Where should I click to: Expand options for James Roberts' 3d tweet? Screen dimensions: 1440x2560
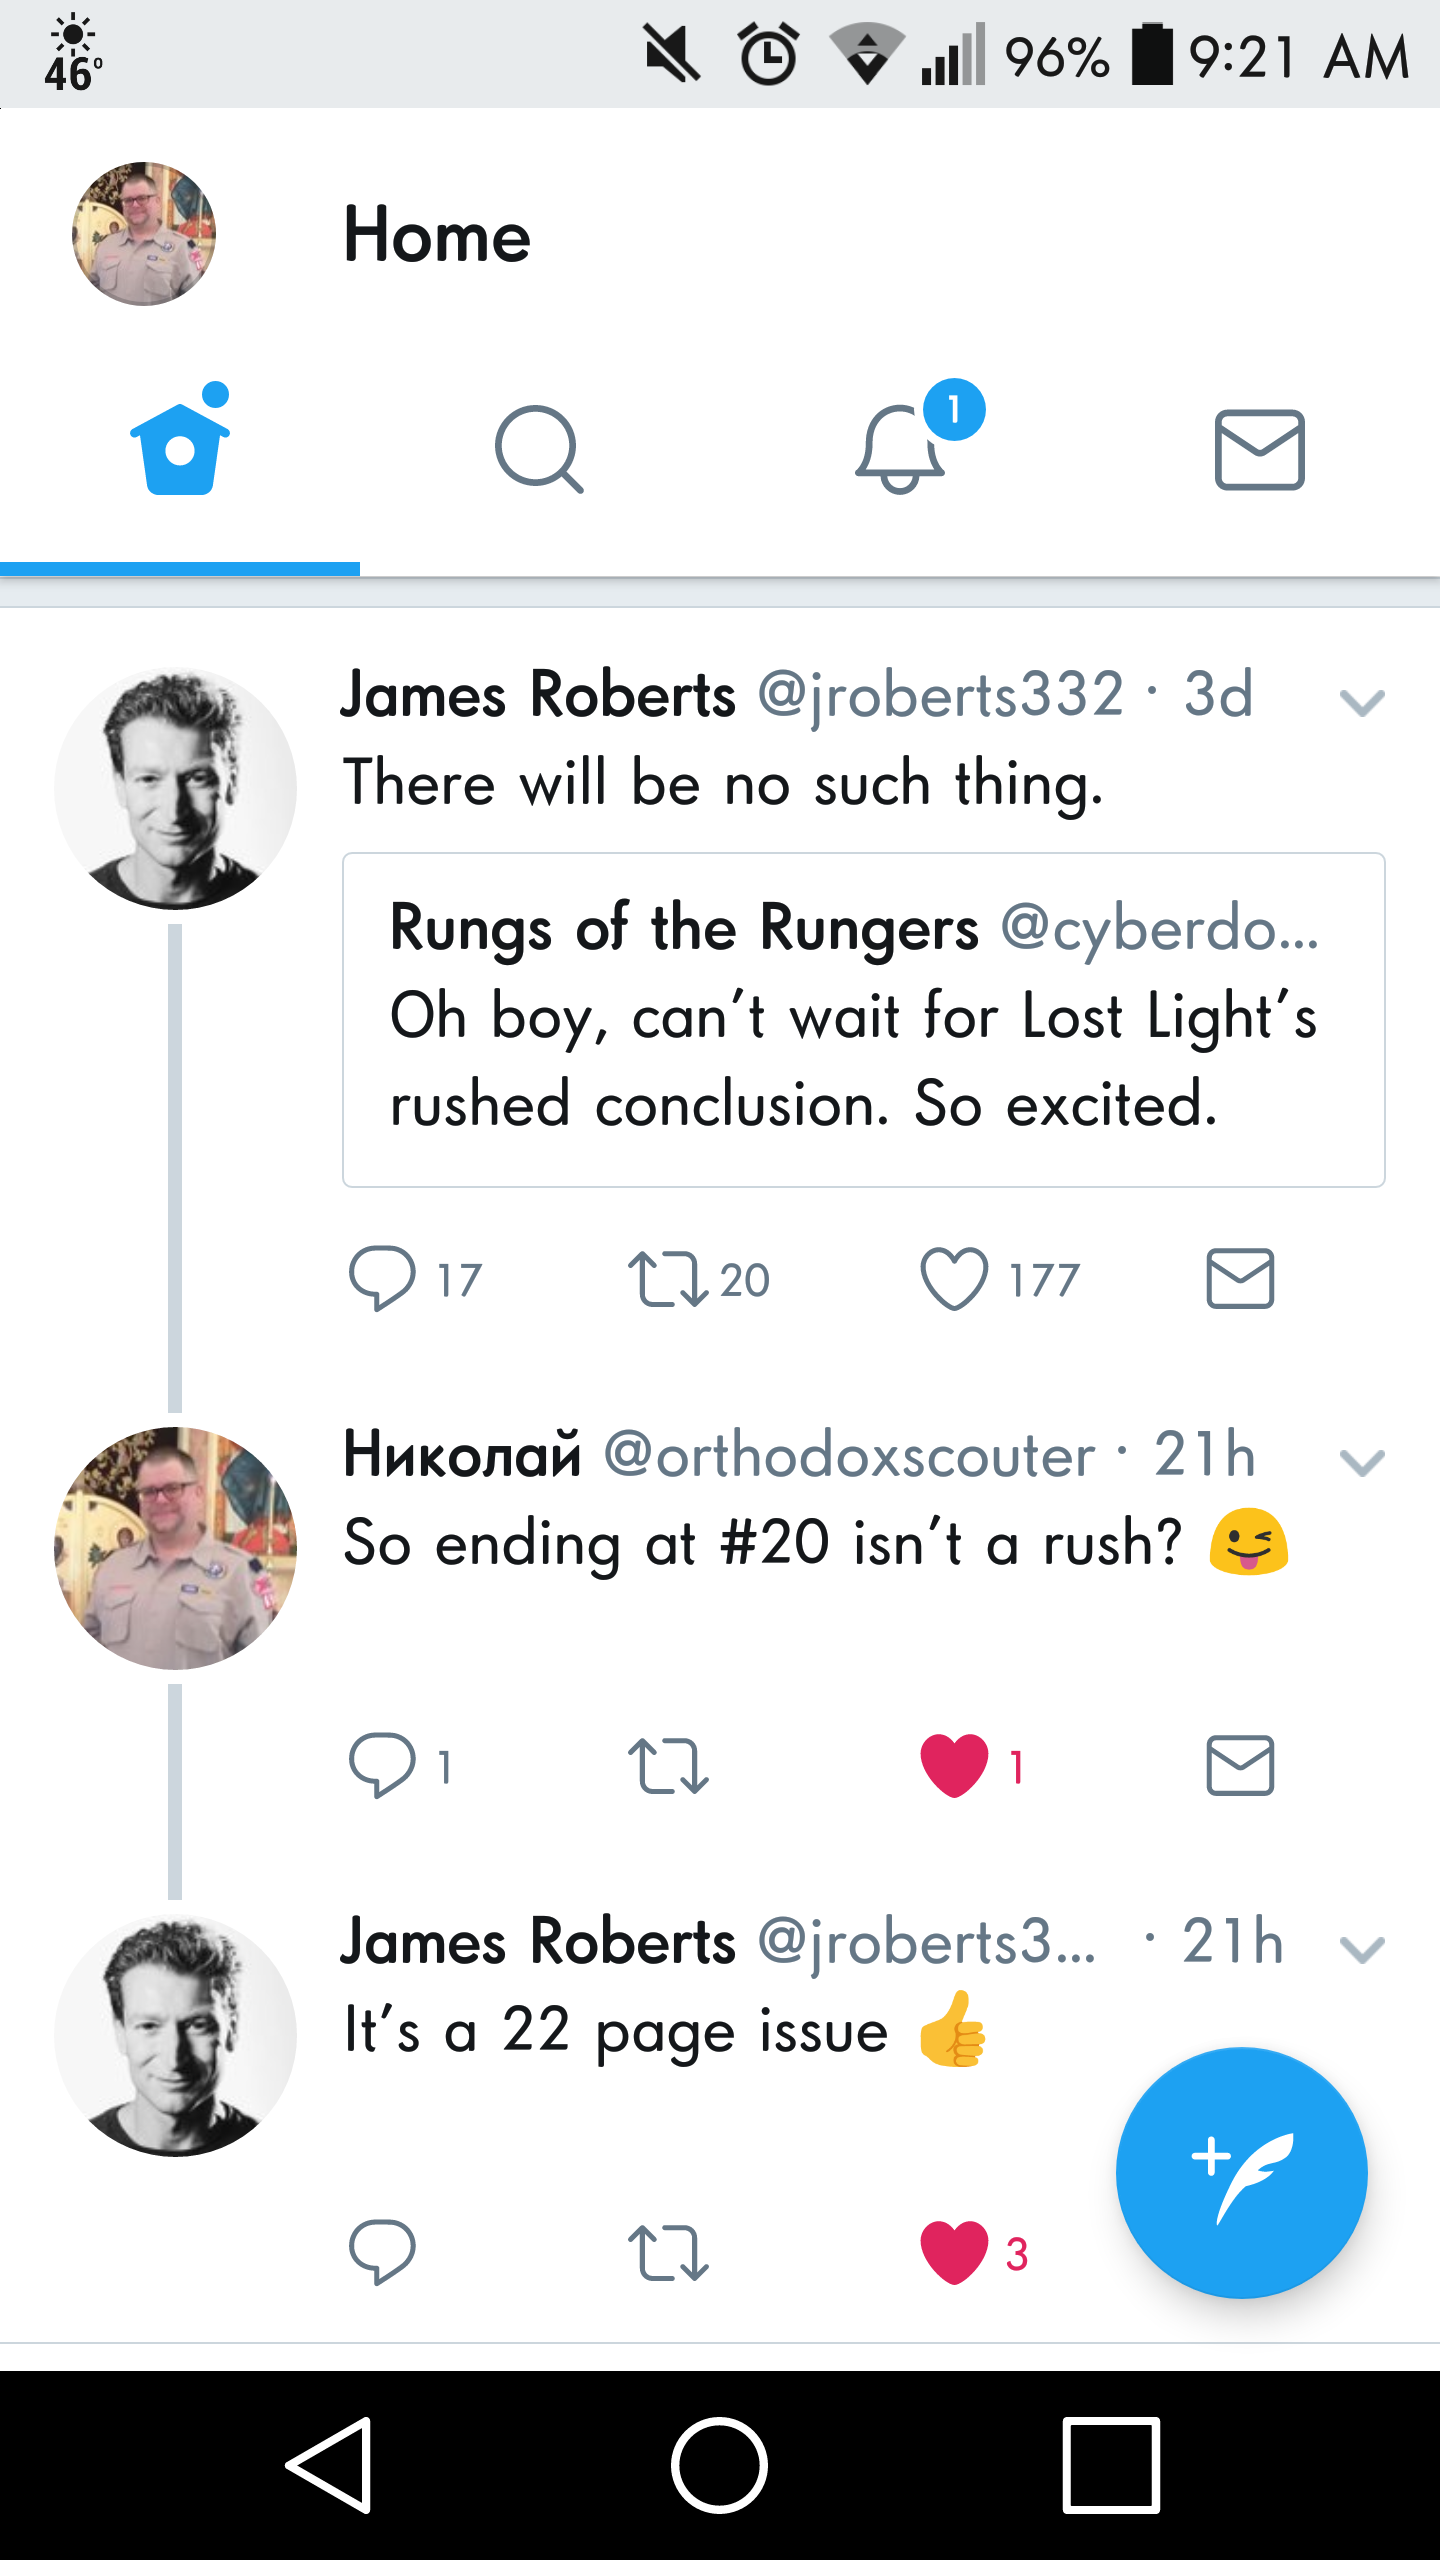(x=1362, y=703)
